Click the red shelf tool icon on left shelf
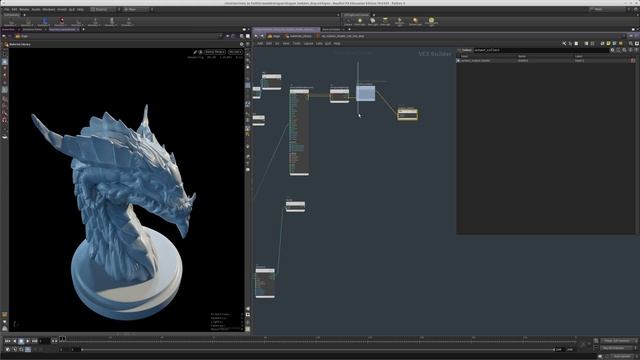Screen dimensions: 640x360 click(62, 21)
